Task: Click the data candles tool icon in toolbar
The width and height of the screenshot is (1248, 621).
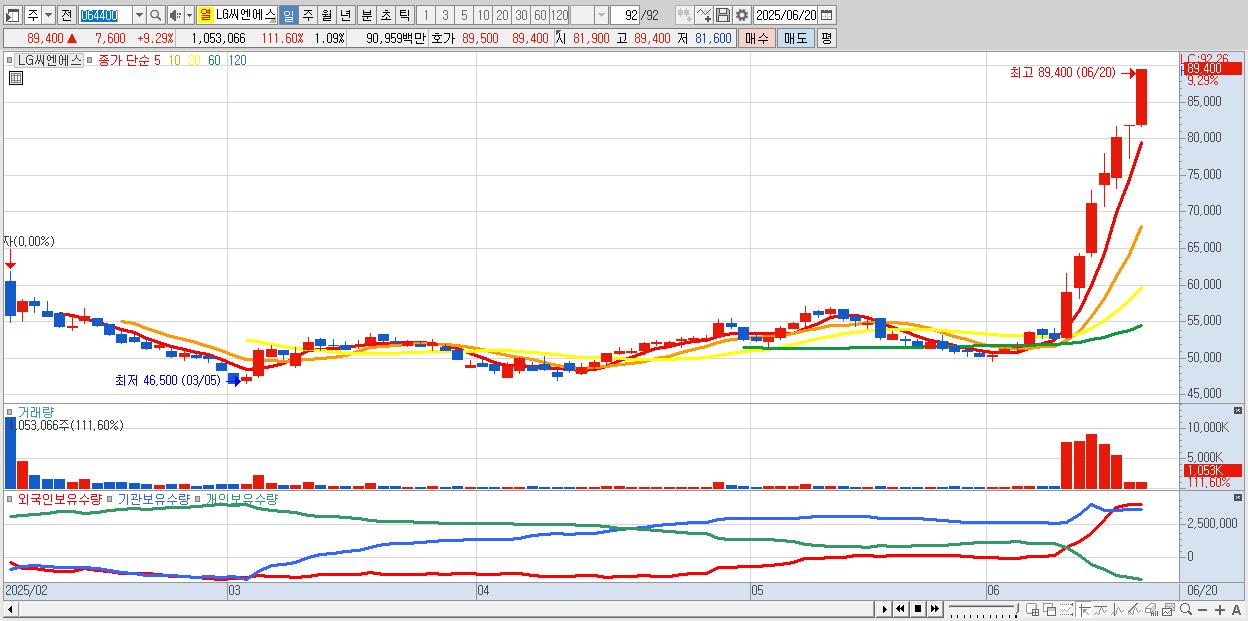Action: pyautogui.click(x=684, y=15)
